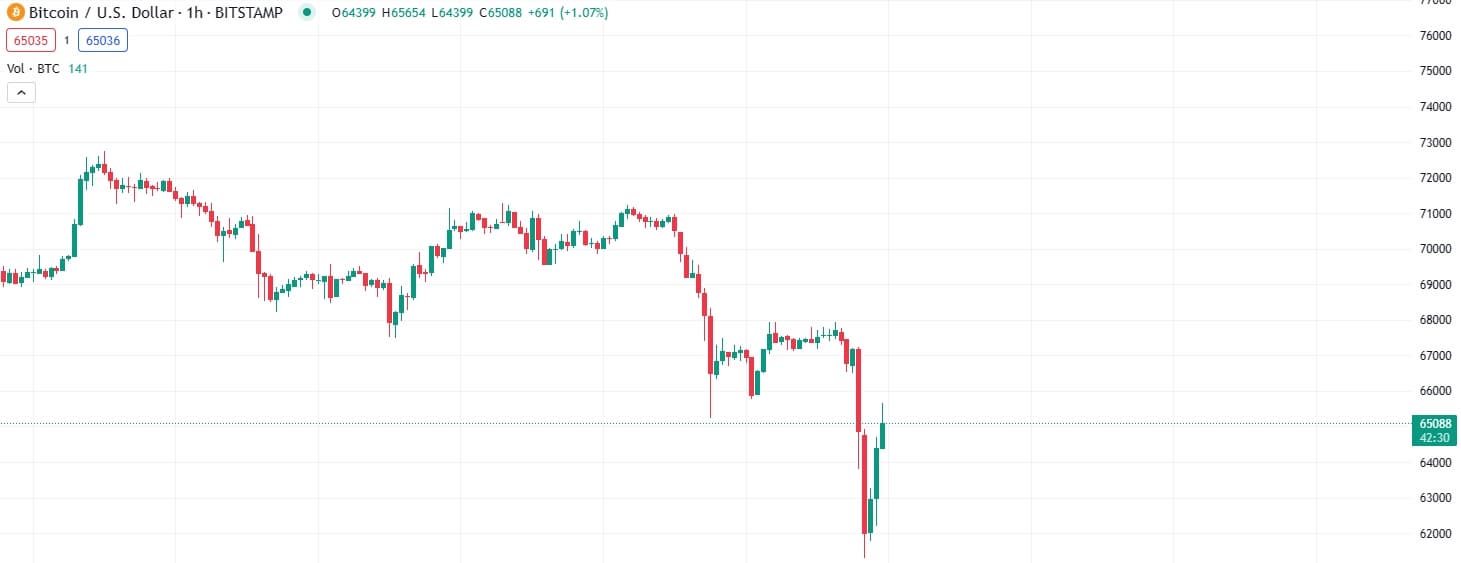Click the blue buy price 65036
This screenshot has width=1461, height=563.
tap(104, 40)
